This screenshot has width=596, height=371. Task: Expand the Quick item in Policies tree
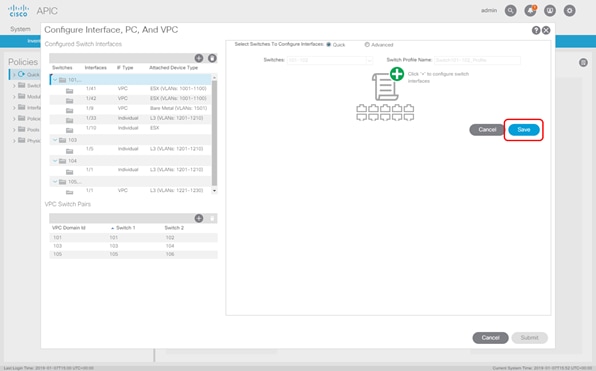(14, 75)
